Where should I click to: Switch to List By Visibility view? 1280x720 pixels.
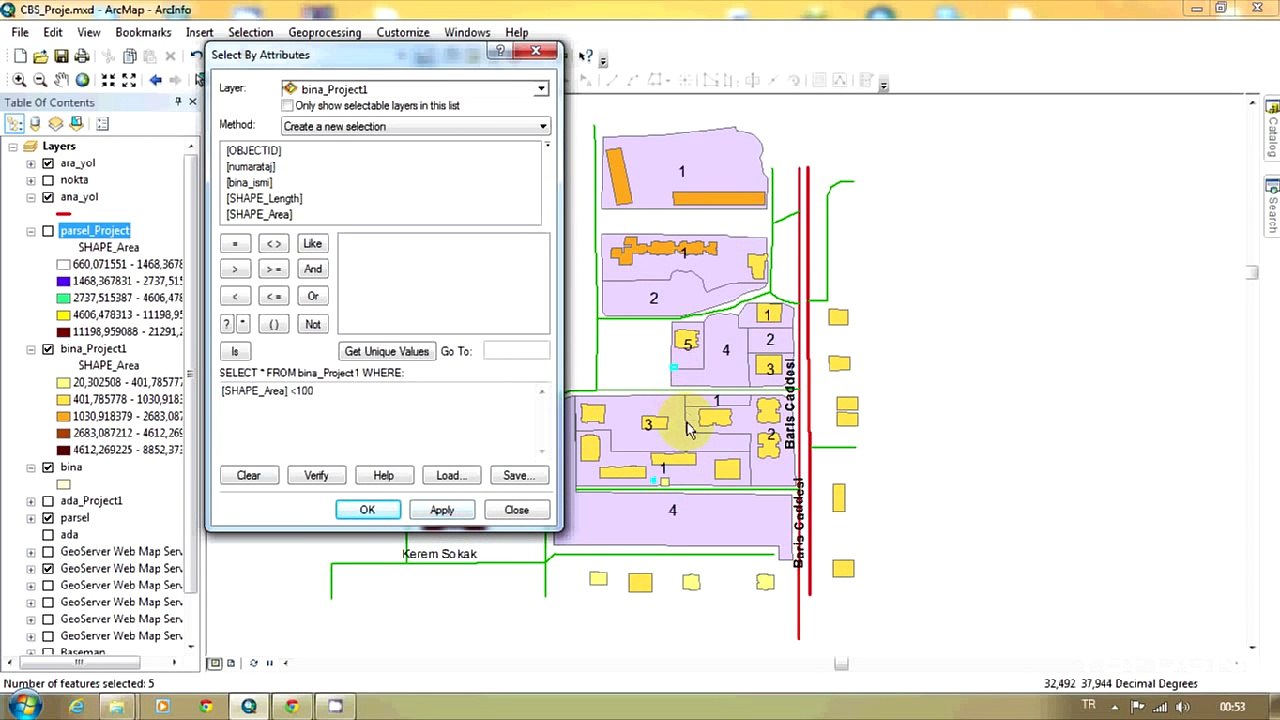tap(56, 124)
